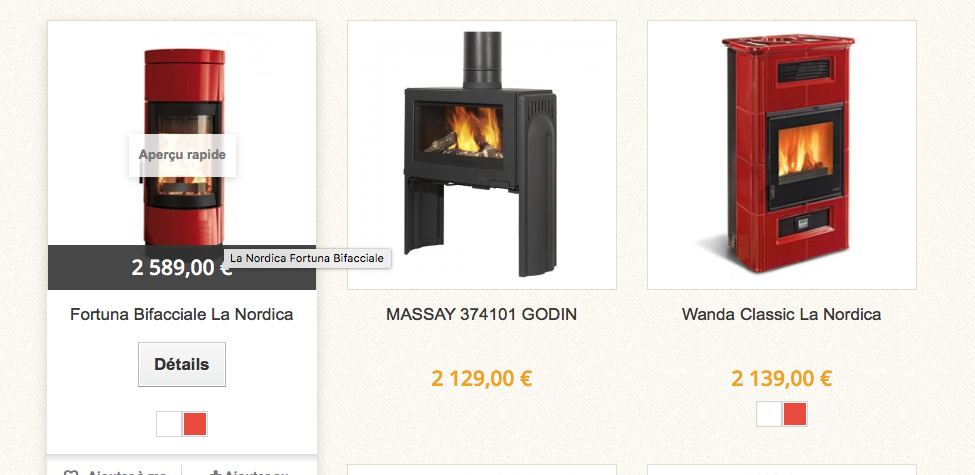975x475 pixels.
Task: Click Ajouter à ma wishlist link text
Action: point(126,473)
